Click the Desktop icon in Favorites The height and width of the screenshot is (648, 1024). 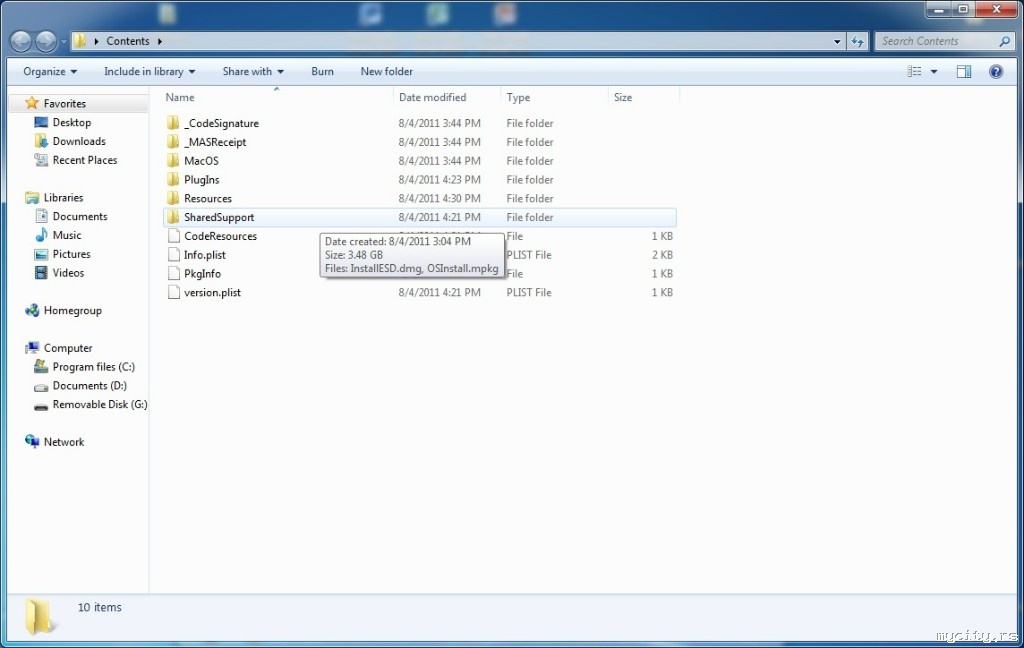coord(41,122)
